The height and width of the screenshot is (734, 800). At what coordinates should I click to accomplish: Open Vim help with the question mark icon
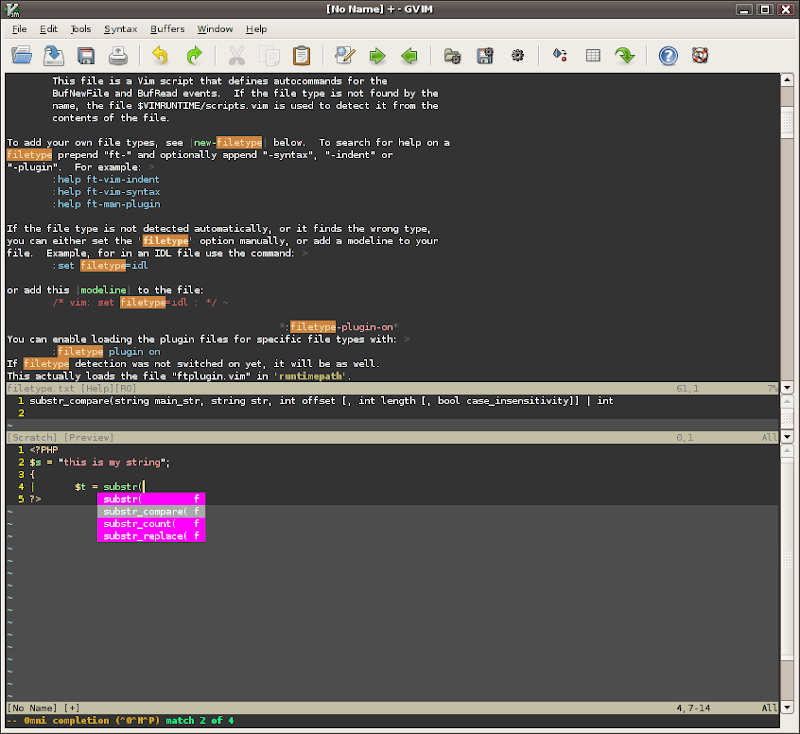[668, 55]
